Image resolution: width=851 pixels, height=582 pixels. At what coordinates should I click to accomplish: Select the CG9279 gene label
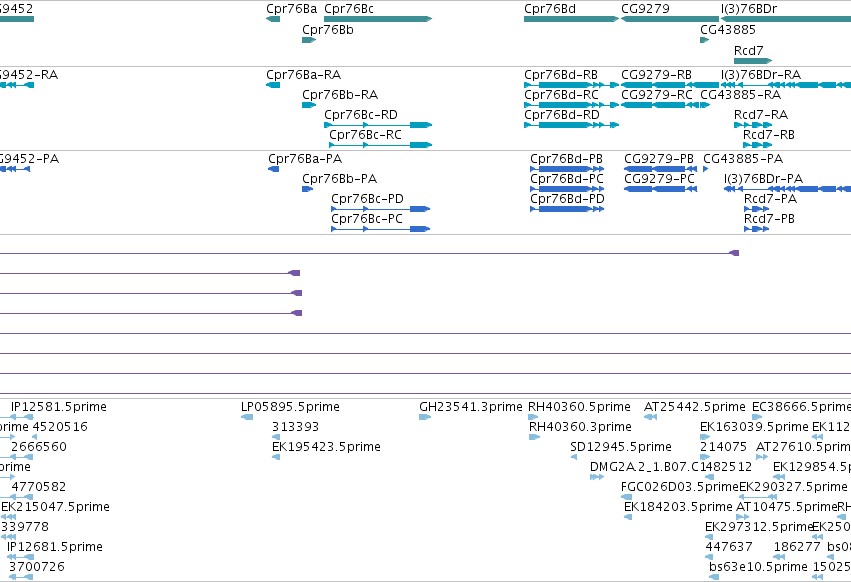coord(645,9)
